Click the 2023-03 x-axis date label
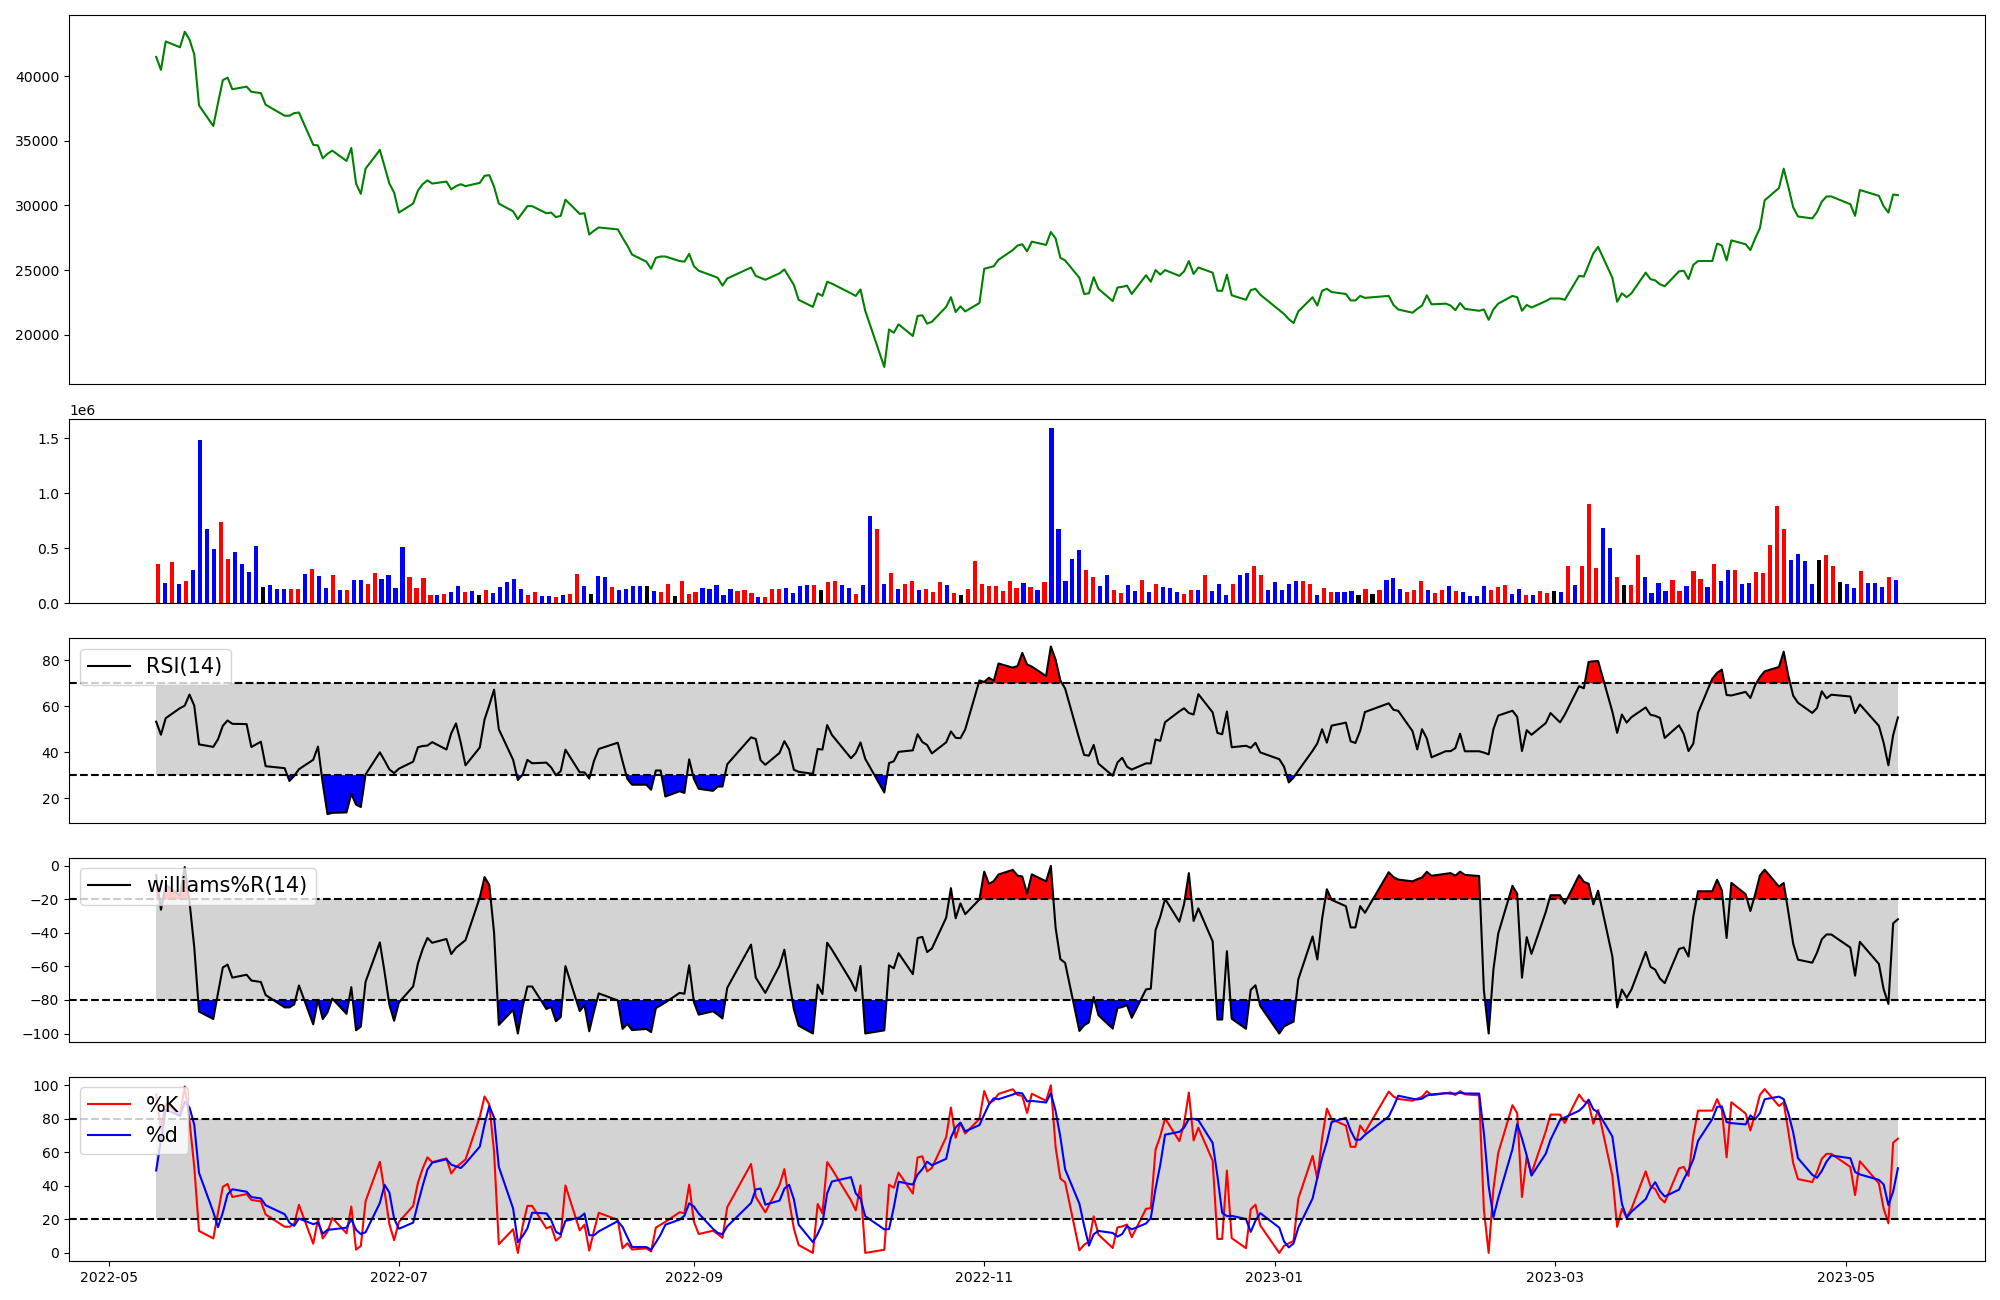The height and width of the screenshot is (1300, 2000). click(x=1555, y=1277)
